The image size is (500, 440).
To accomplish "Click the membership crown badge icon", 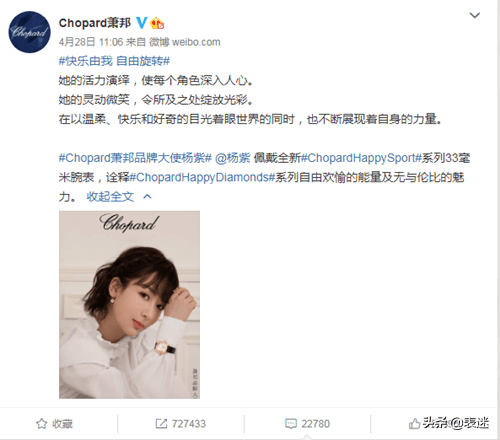I will click(x=157, y=23).
